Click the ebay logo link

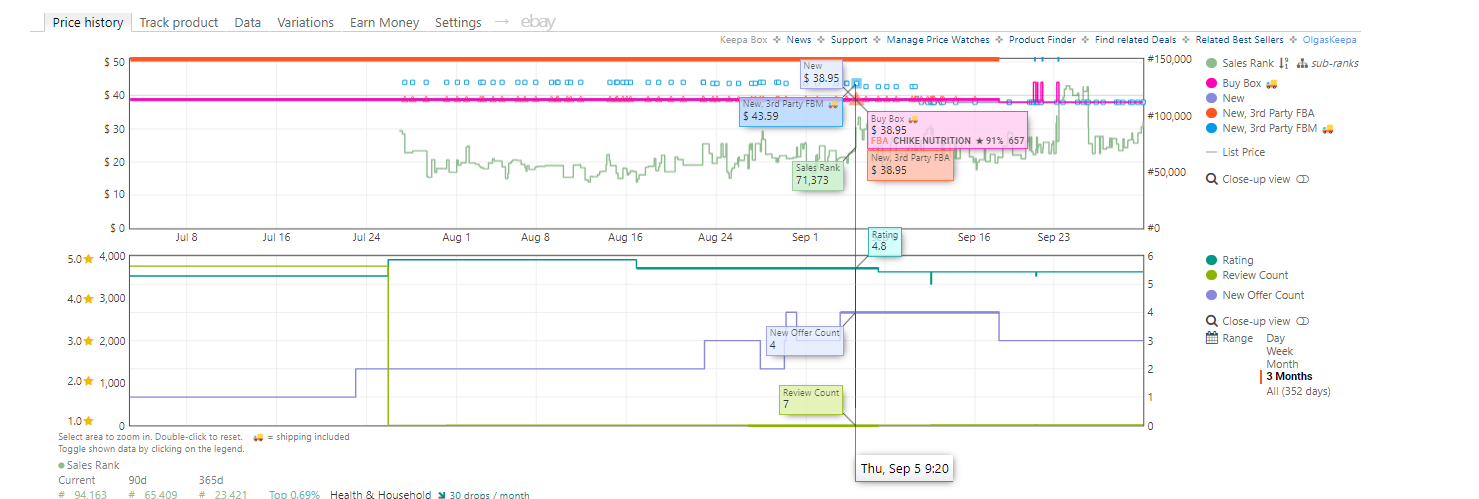tap(538, 22)
